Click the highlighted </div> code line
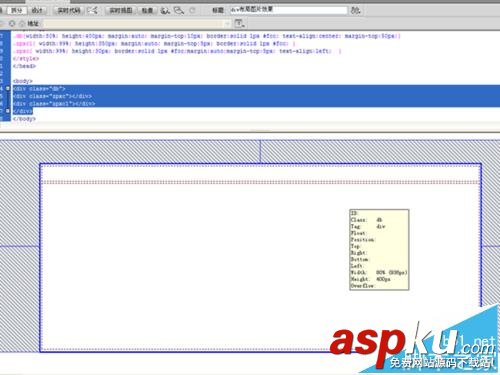 [x=23, y=111]
